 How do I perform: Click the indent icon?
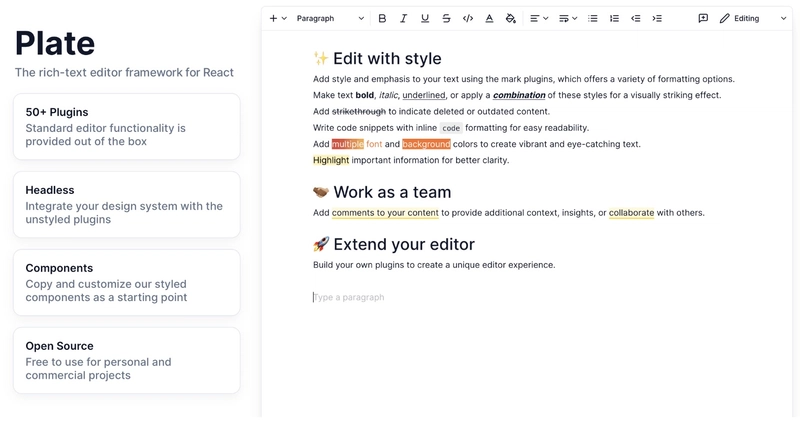pos(657,18)
